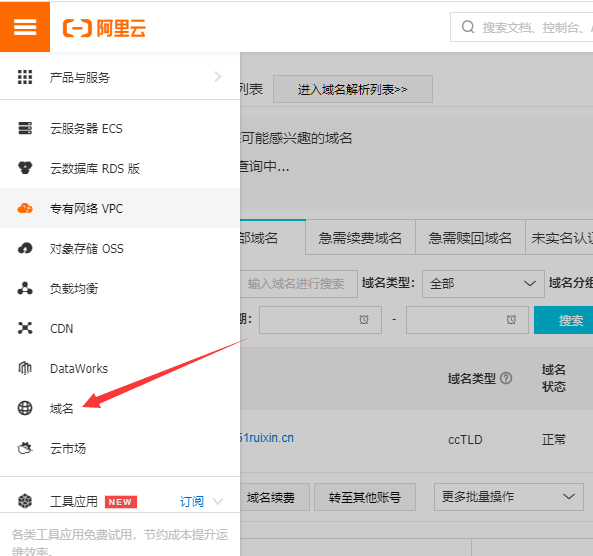Viewport: 593px width, 556px height.
Task: Click the end date input field
Action: pyautogui.click(x=467, y=320)
